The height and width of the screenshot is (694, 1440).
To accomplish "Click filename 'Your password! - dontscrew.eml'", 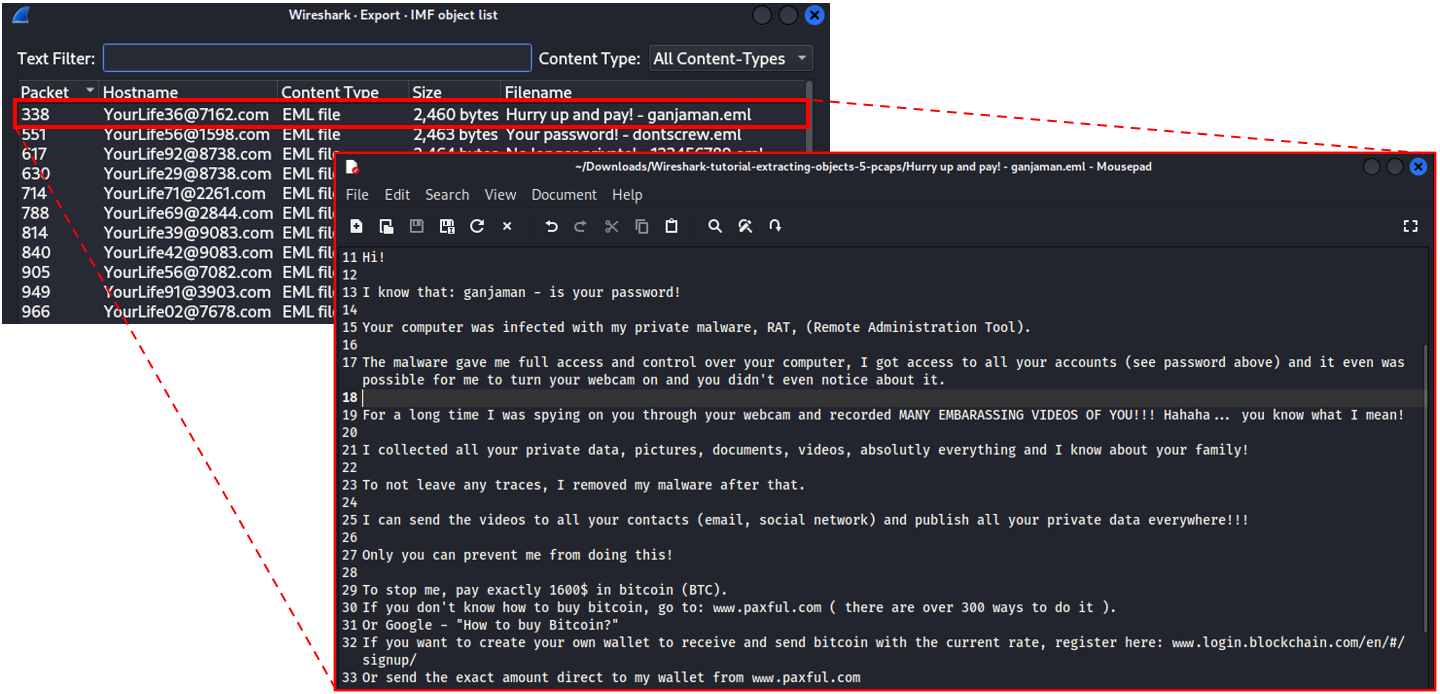I will (x=623, y=134).
